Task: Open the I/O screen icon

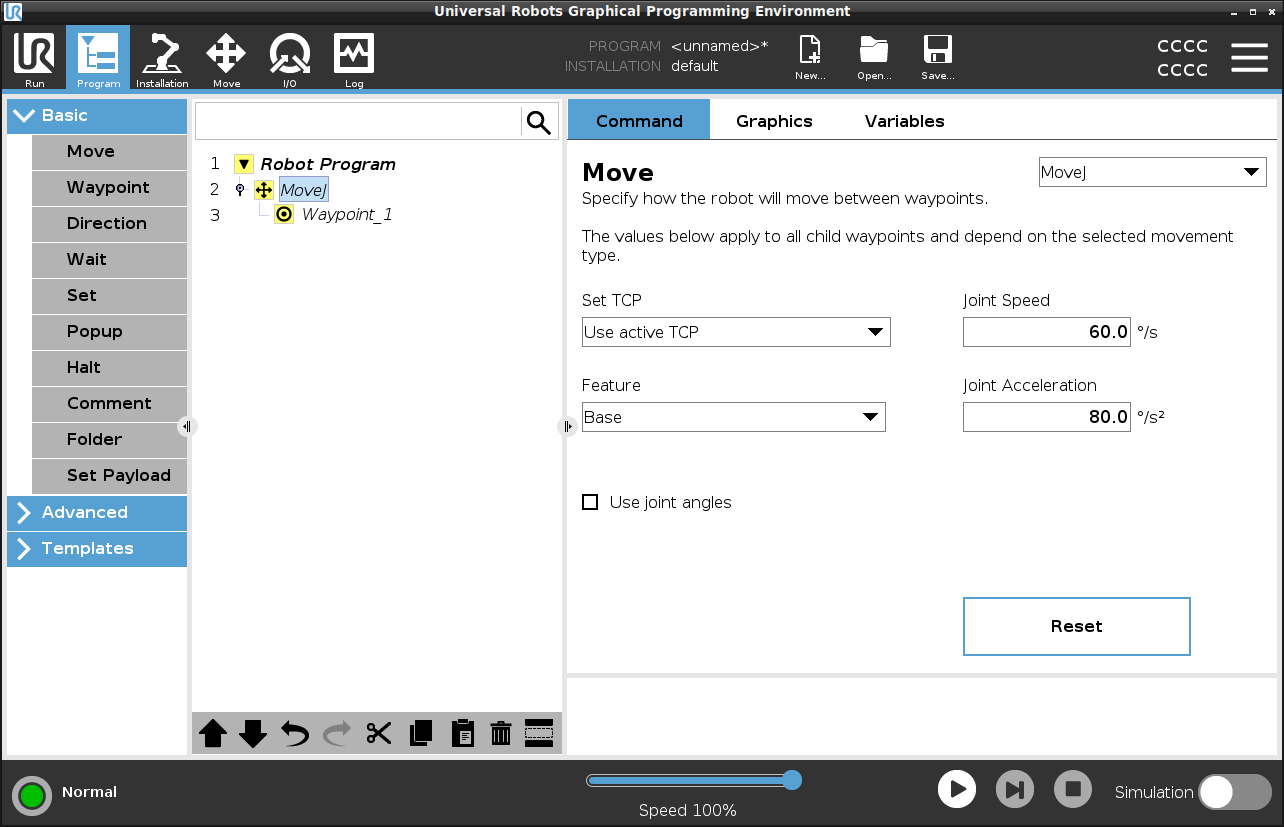Action: pos(289,59)
